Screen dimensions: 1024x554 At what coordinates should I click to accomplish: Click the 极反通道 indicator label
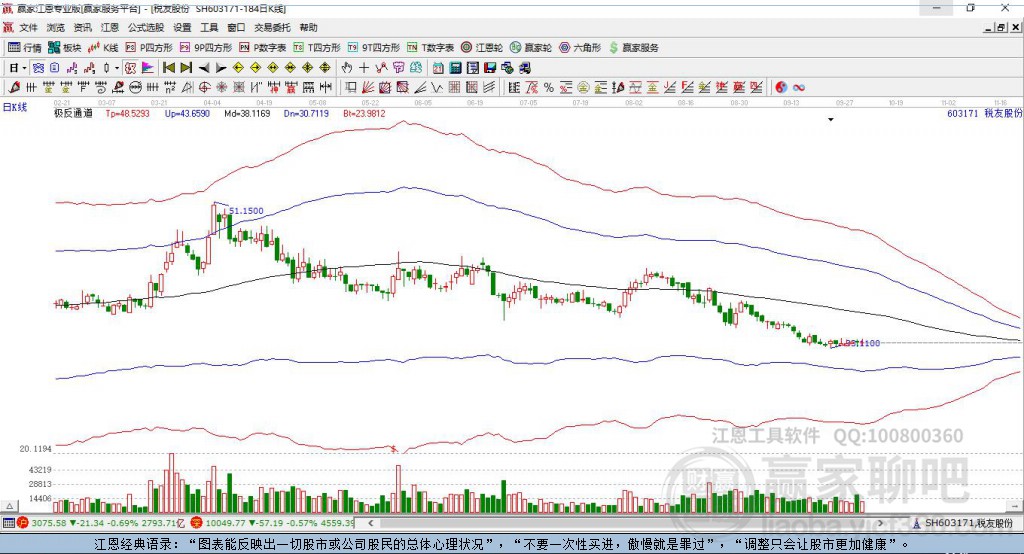73,113
